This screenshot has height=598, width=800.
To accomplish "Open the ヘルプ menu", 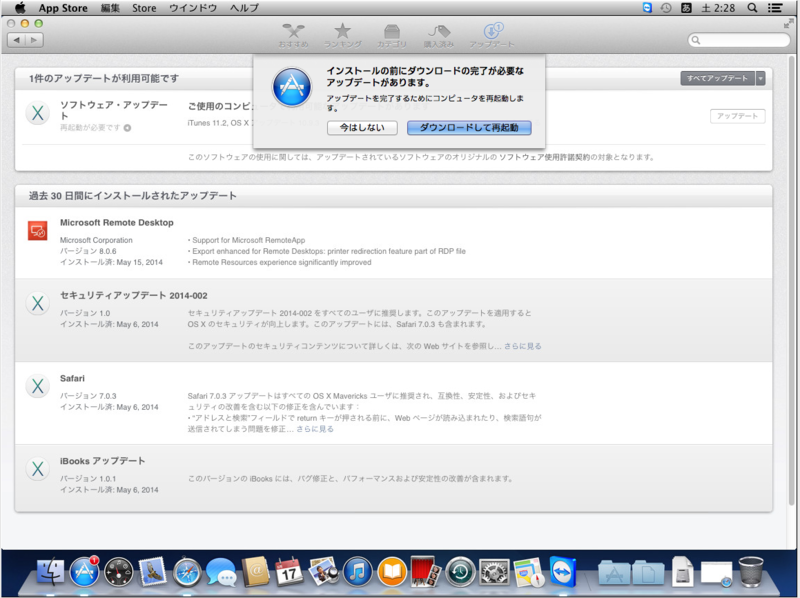I will (x=244, y=8).
